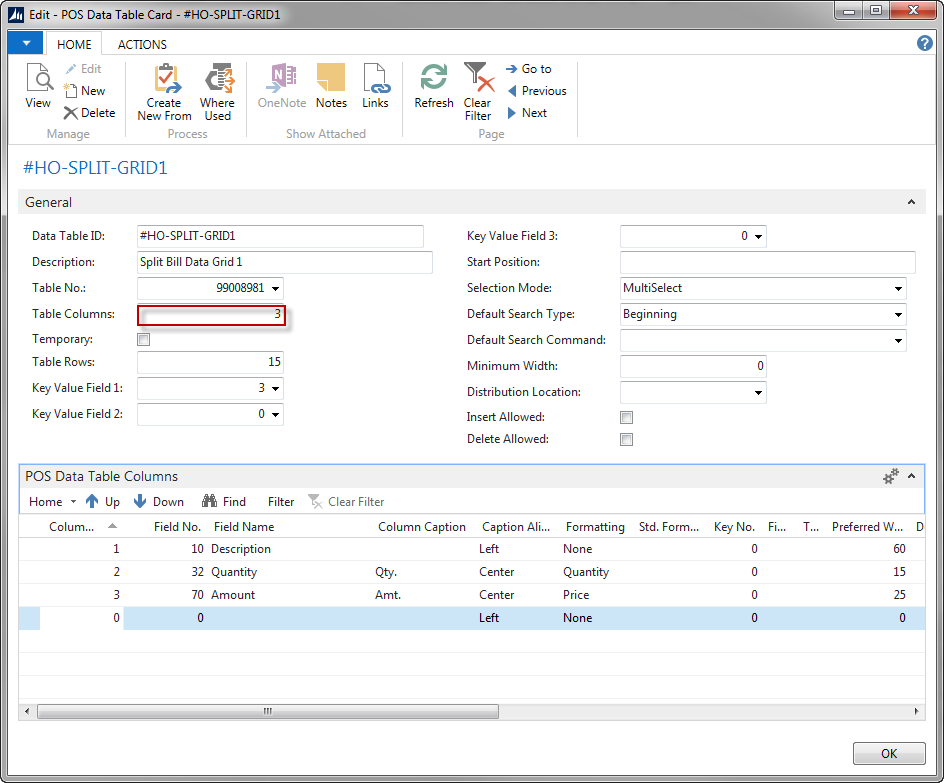Enable the Insert Allowed checkbox
The image size is (944, 783).
pyautogui.click(x=627, y=418)
